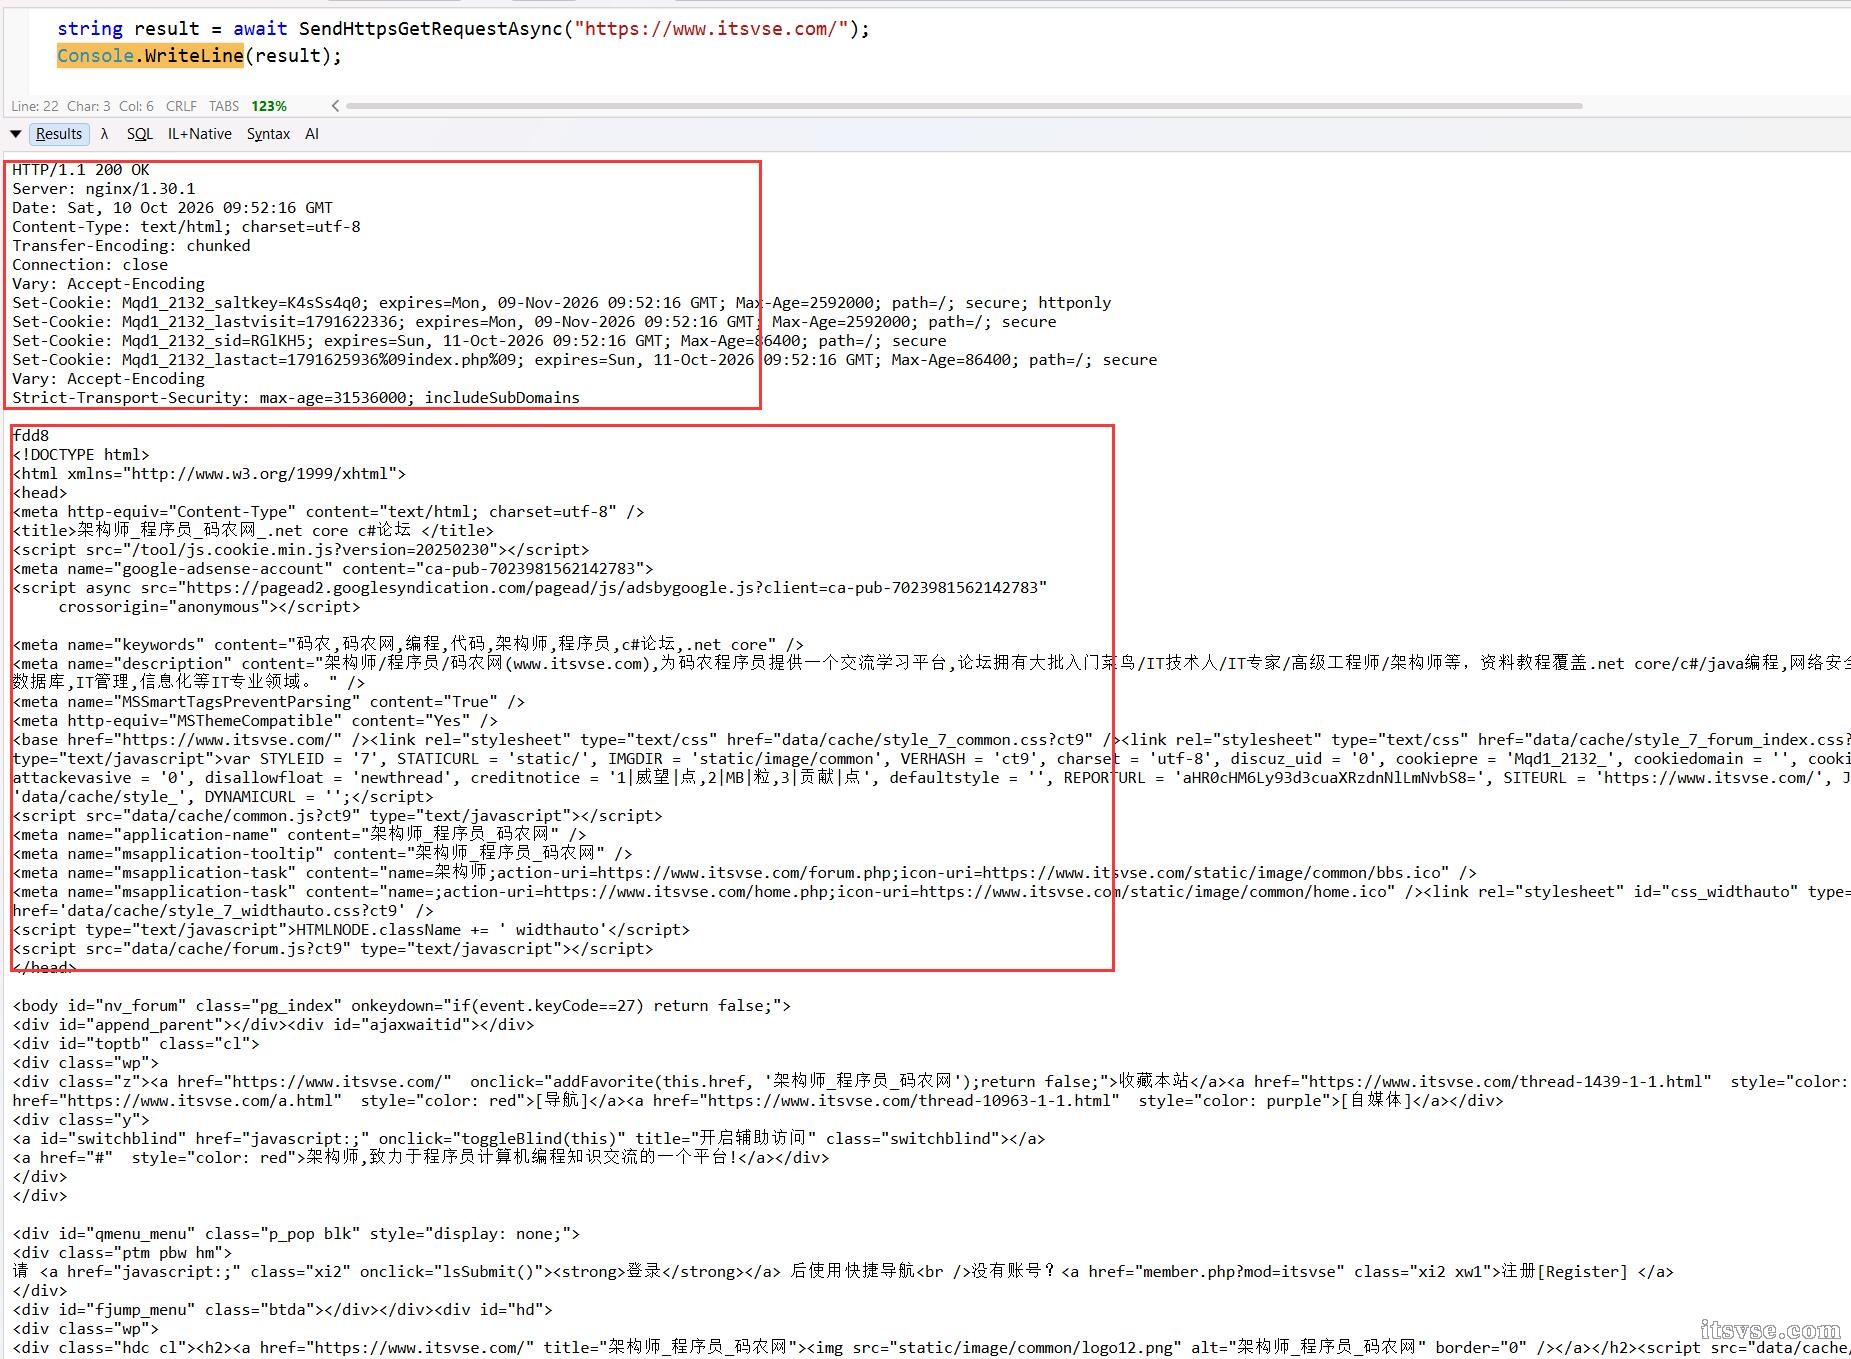Click the "https://www.itsvse.com/" string in the code
Viewport: 1851px width, 1359px height.
pyautogui.click(x=711, y=29)
